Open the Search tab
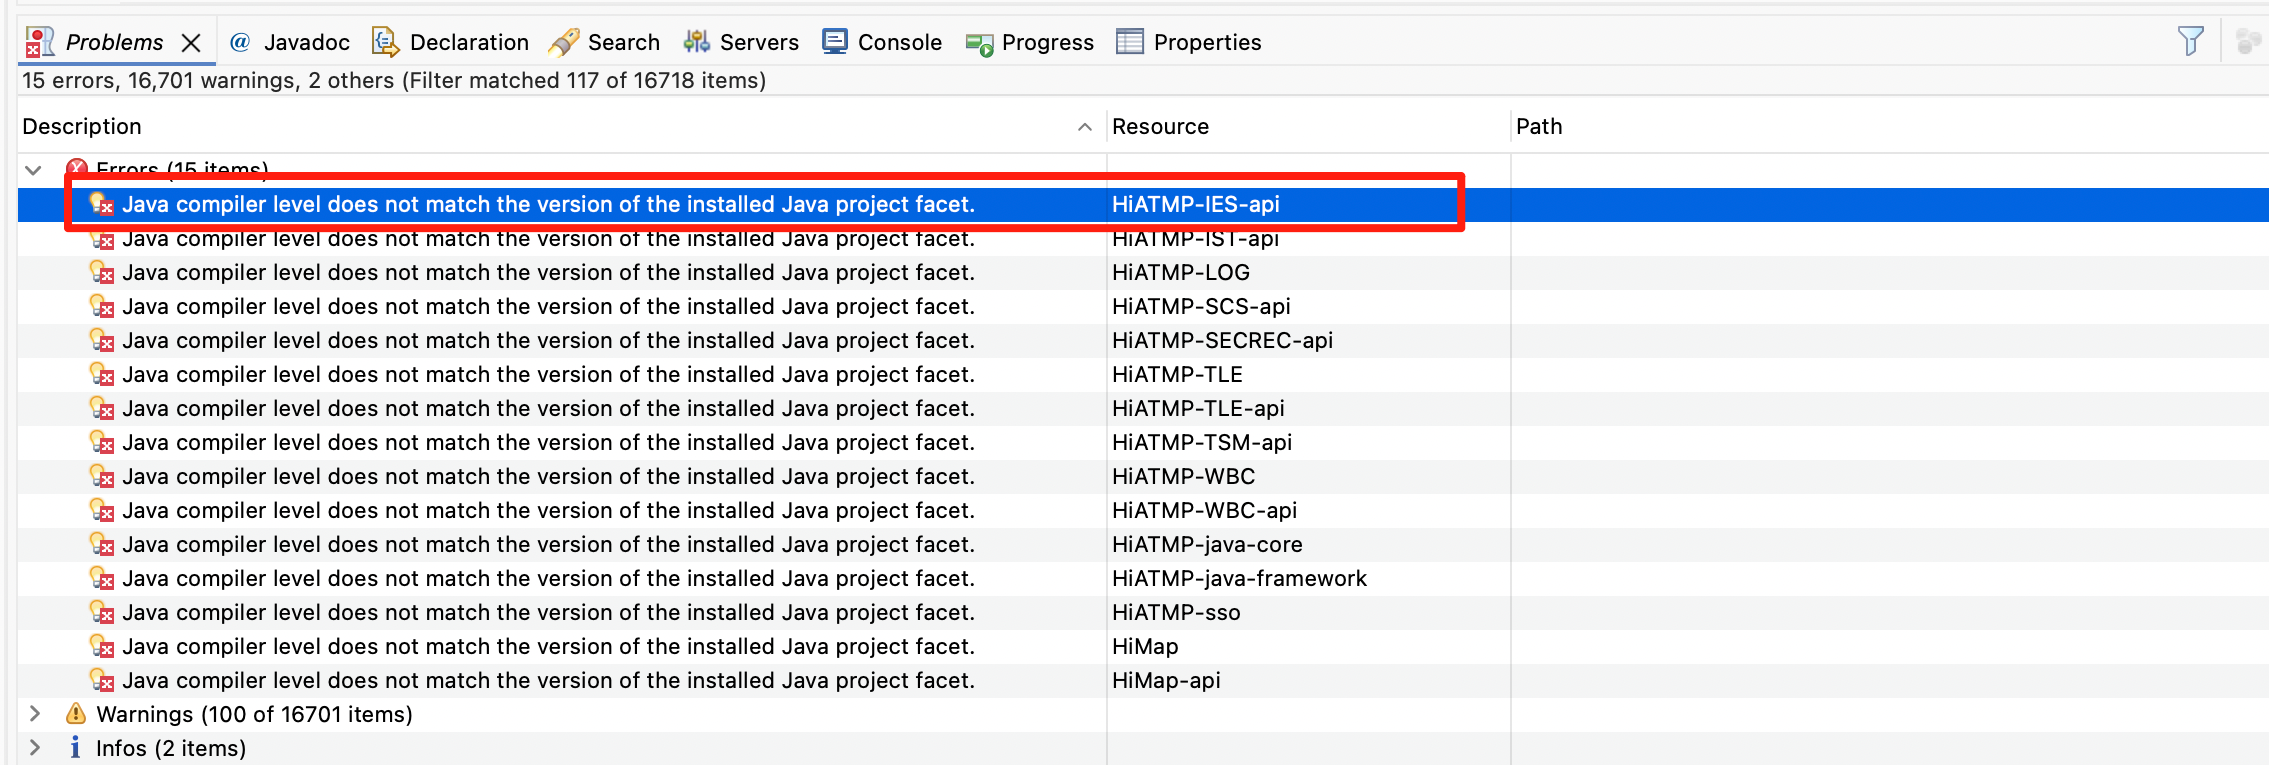Screen dimensions: 2270x766 624,42
